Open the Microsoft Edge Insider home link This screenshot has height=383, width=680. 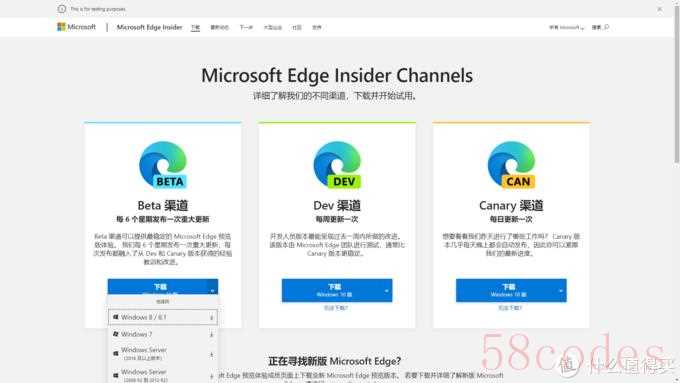pyautogui.click(x=149, y=27)
